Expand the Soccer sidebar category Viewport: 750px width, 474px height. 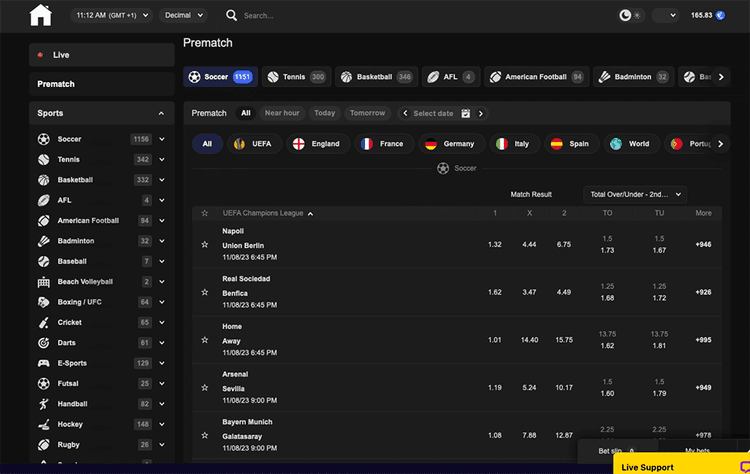[x=162, y=139]
